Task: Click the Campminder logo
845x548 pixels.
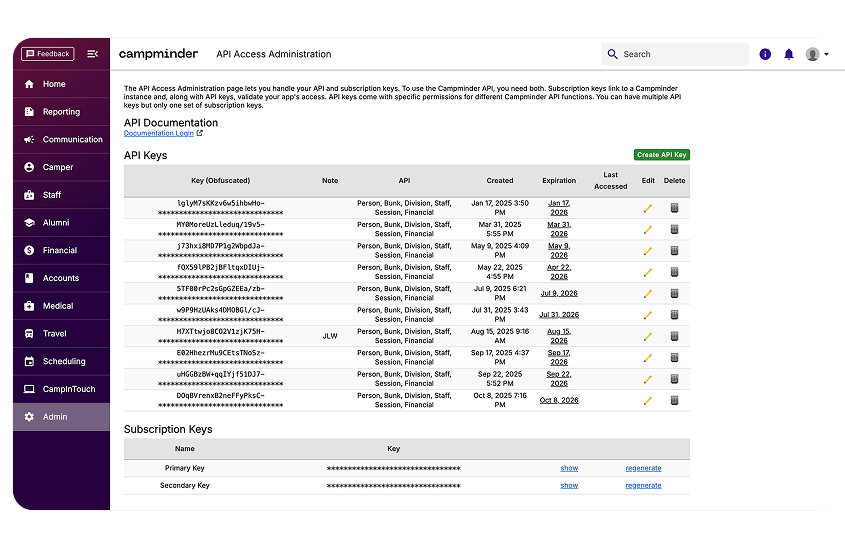Action: [x=158, y=54]
